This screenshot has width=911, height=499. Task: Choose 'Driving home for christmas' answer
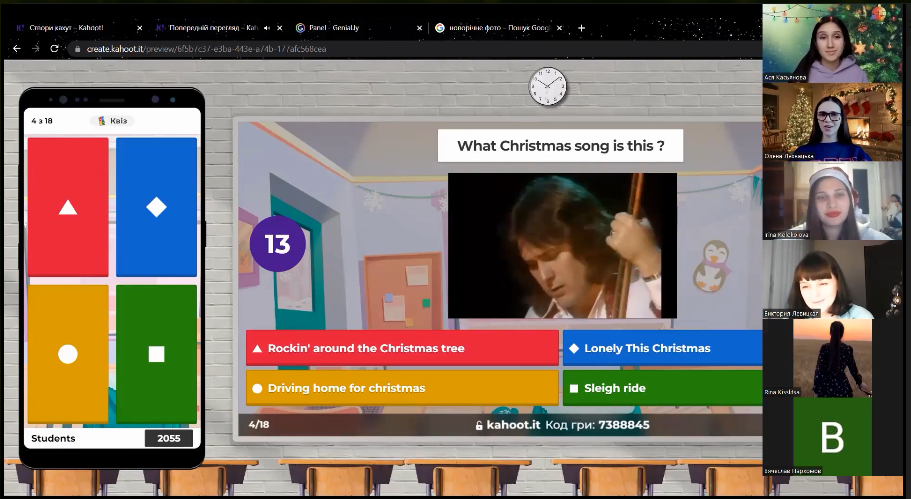(x=402, y=388)
